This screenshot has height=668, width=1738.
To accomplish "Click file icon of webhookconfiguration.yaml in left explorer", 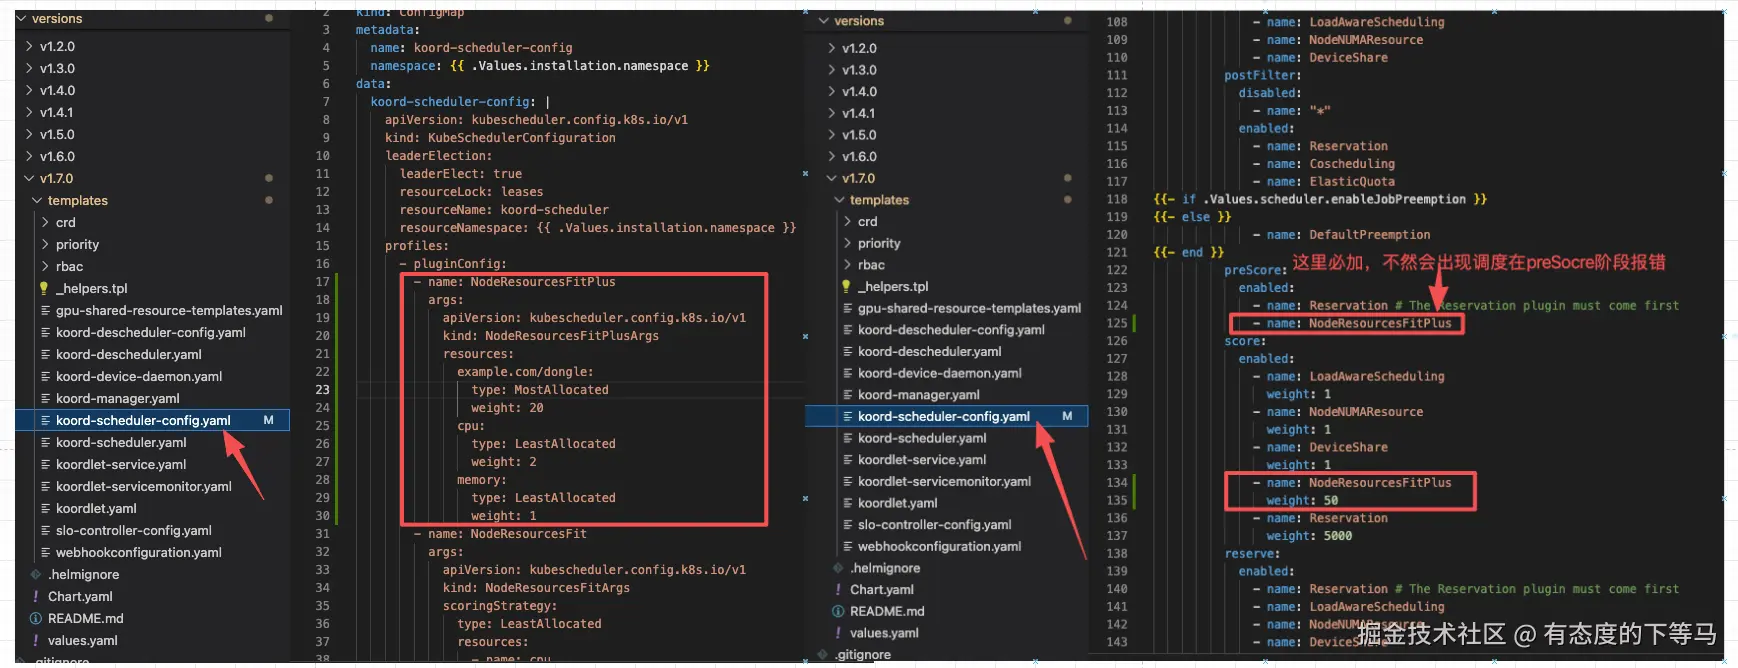I will pyautogui.click(x=46, y=552).
